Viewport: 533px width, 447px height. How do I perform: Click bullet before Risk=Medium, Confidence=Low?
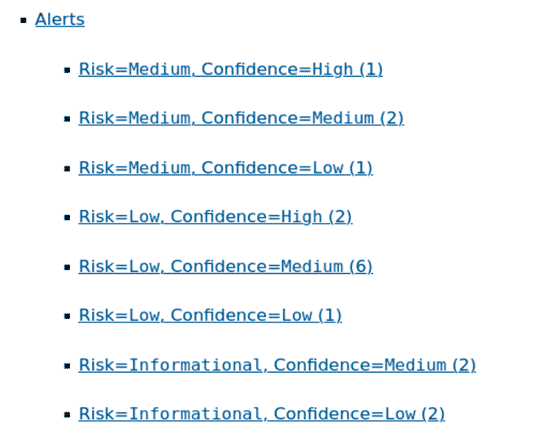pyautogui.click(x=67, y=169)
